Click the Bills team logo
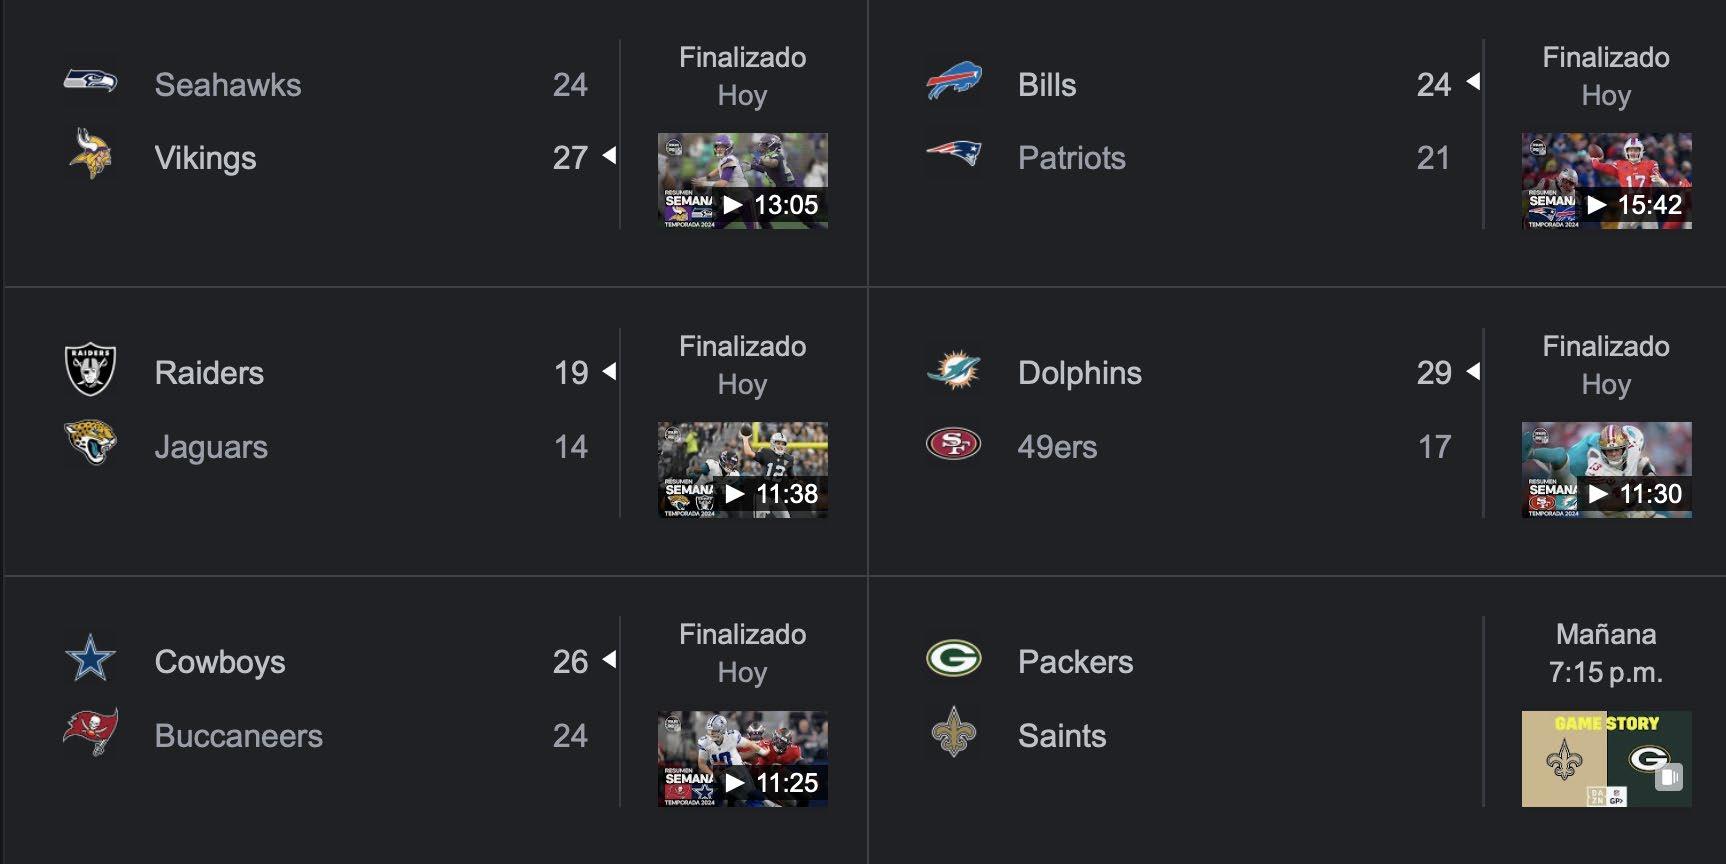Screen dimensions: 1726x864 point(953,81)
